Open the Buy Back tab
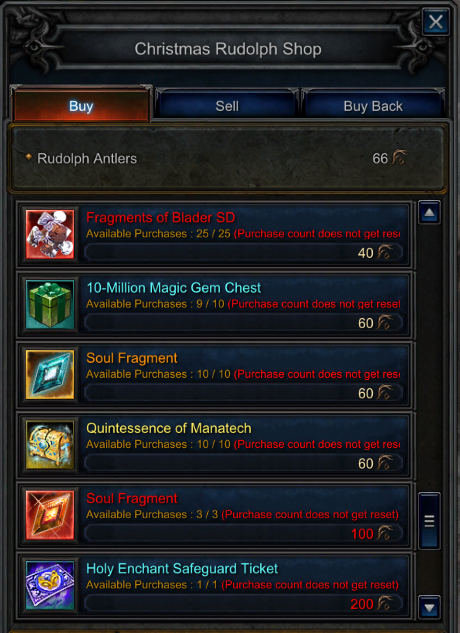Image resolution: width=460 pixels, height=633 pixels. tap(373, 106)
